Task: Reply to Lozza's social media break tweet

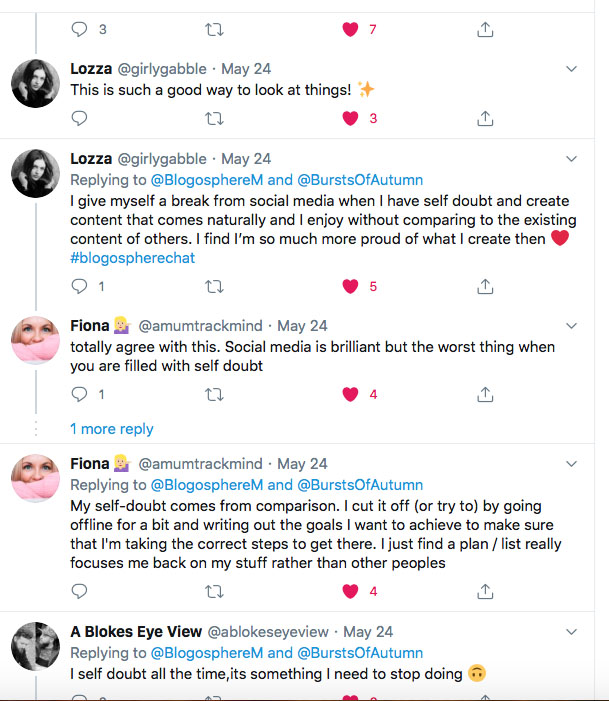Action: (x=80, y=286)
